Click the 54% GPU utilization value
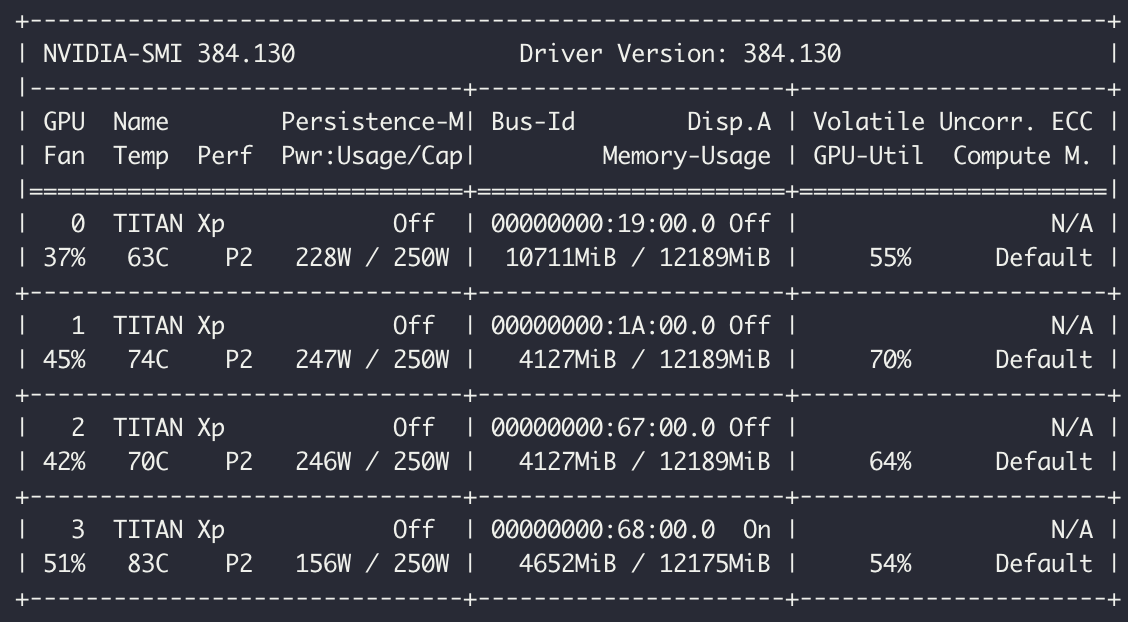Image resolution: width=1128 pixels, height=622 pixels. tap(890, 564)
